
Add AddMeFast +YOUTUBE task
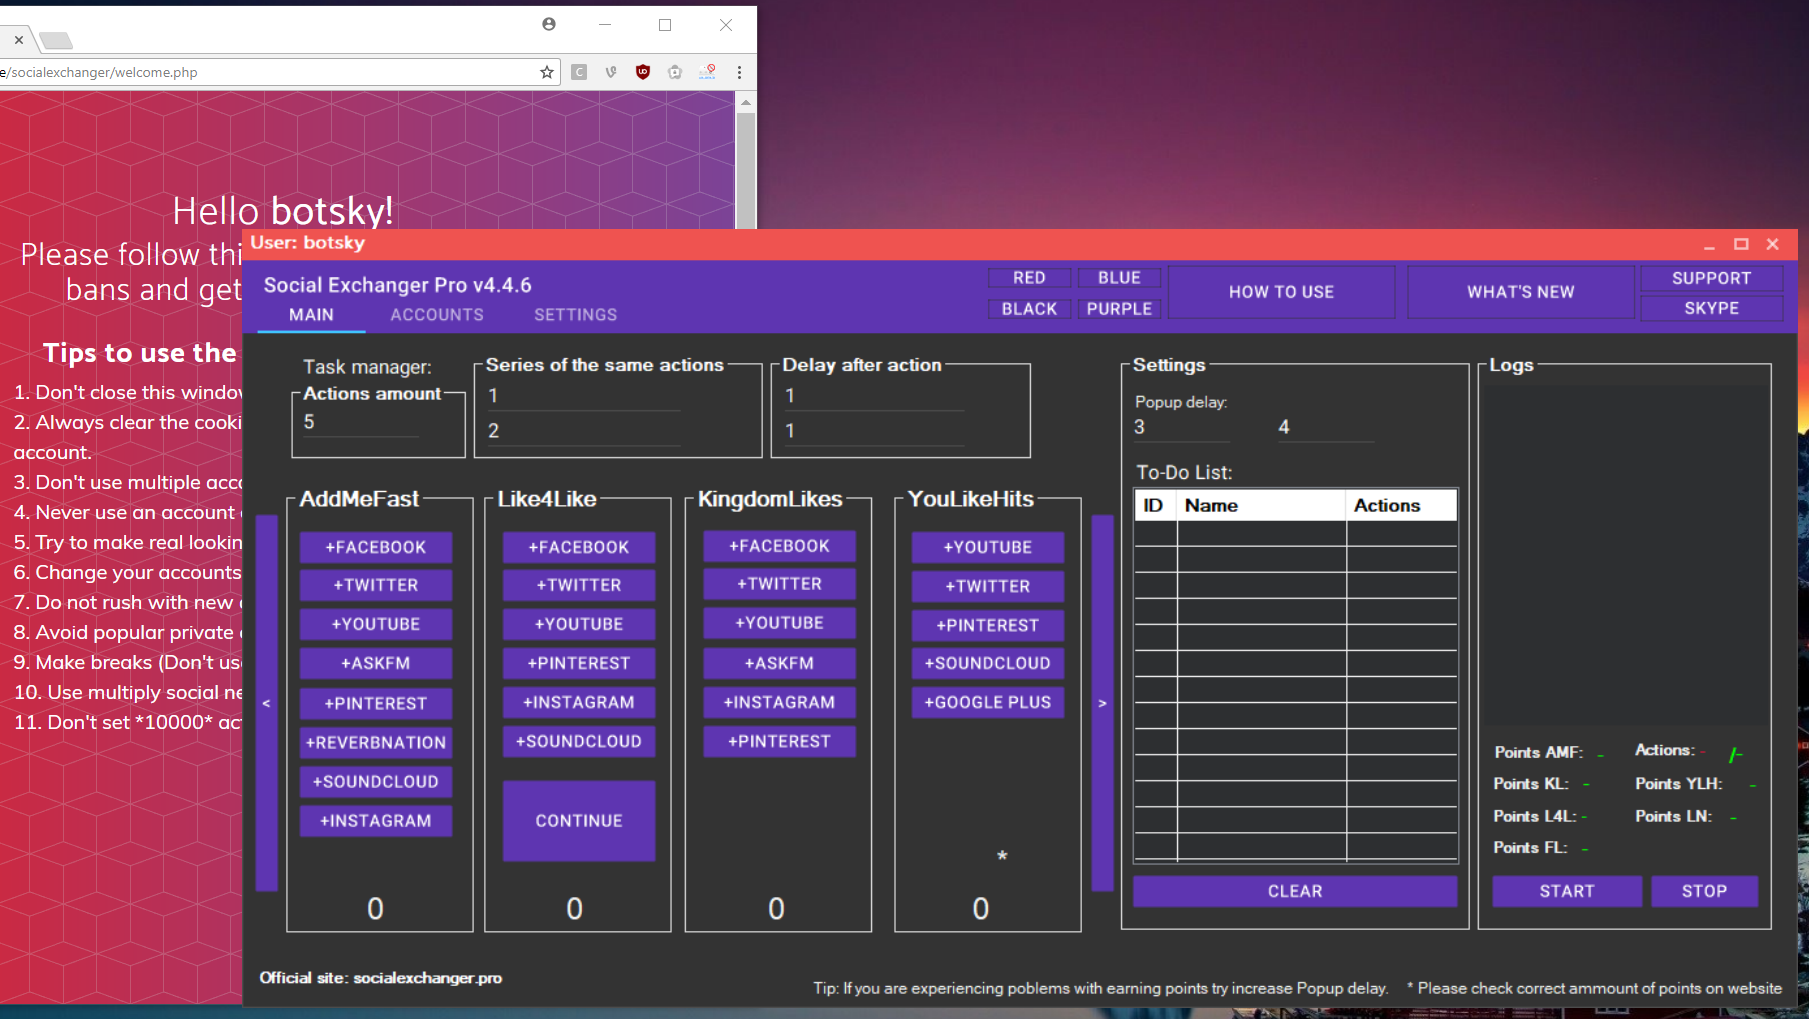376,624
